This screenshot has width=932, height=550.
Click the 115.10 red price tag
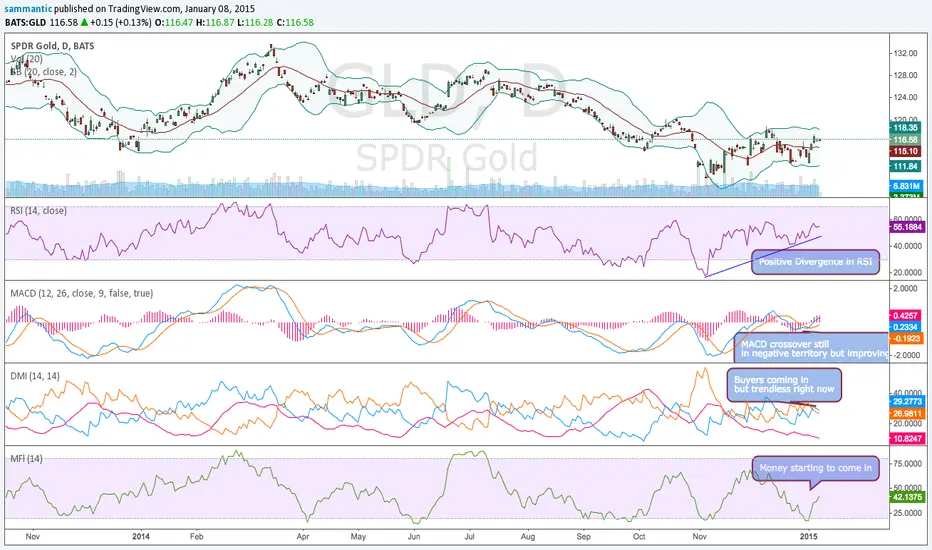pos(906,152)
